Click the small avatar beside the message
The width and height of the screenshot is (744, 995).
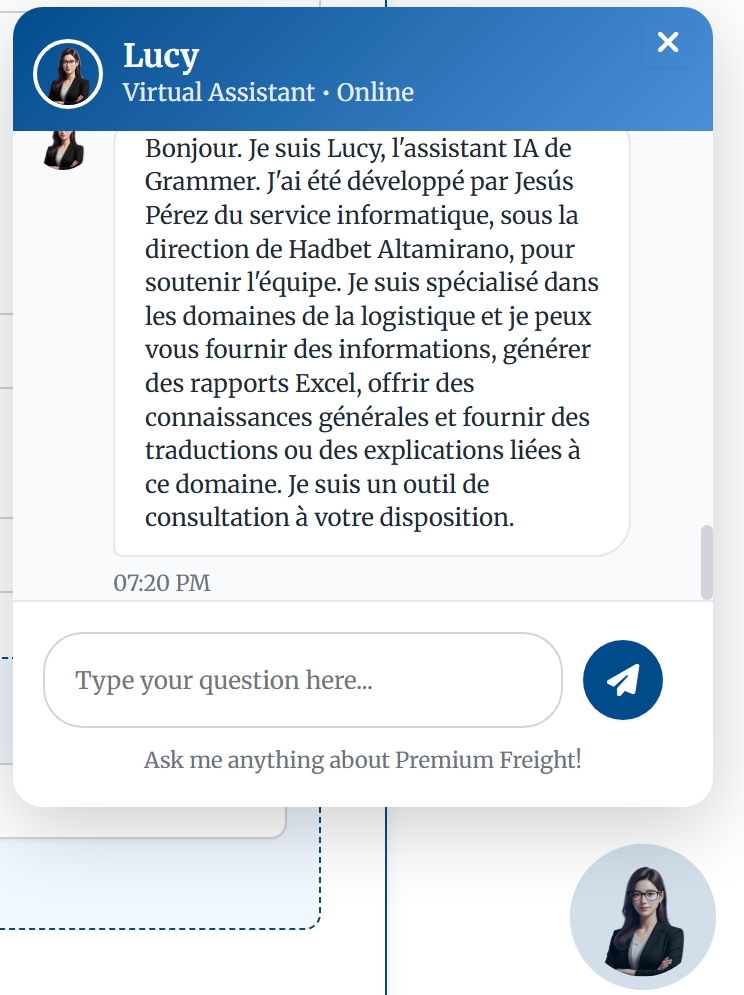click(x=65, y=151)
